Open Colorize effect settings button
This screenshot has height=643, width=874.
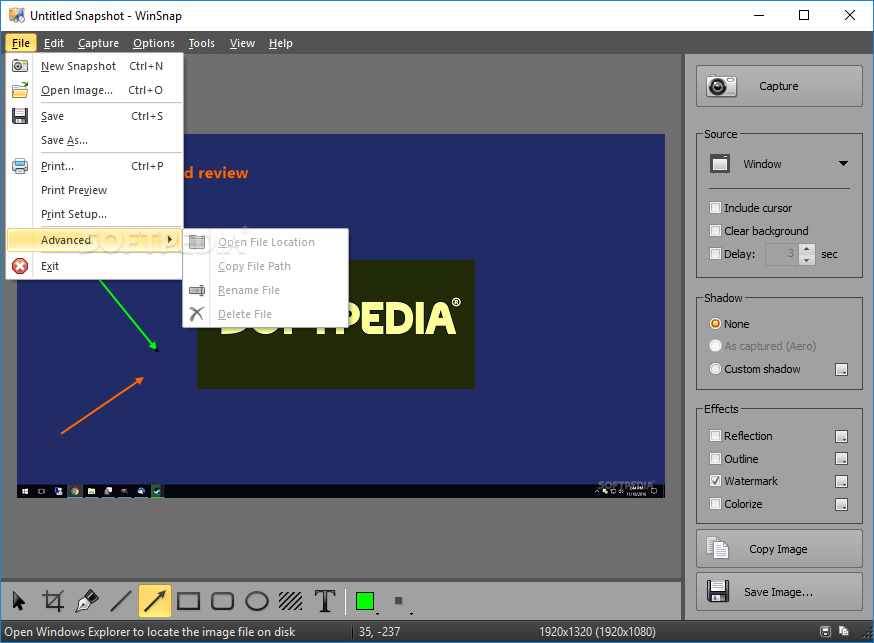[x=842, y=504]
